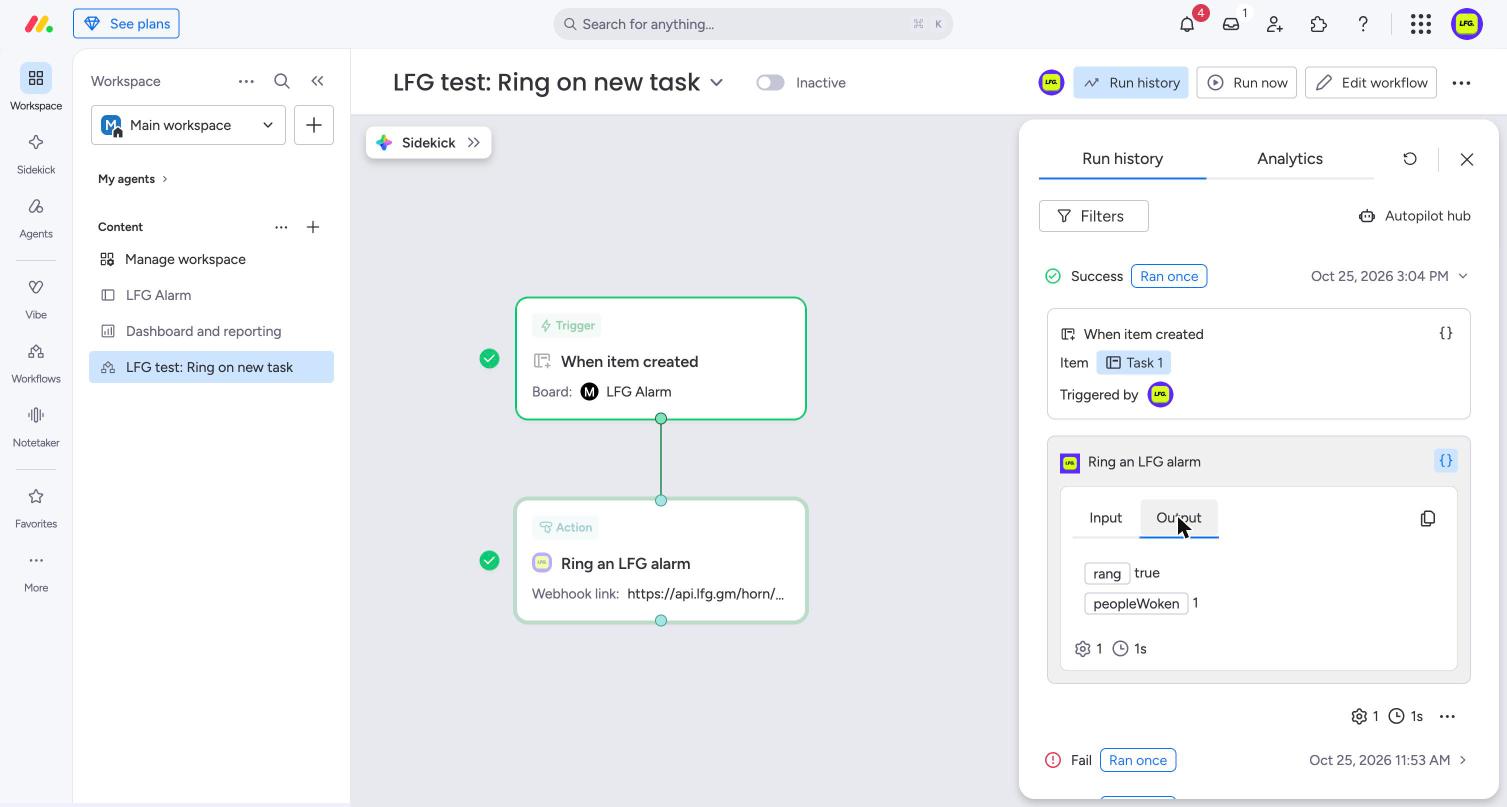
Task: Copy the action output to clipboard
Action: coord(1428,518)
